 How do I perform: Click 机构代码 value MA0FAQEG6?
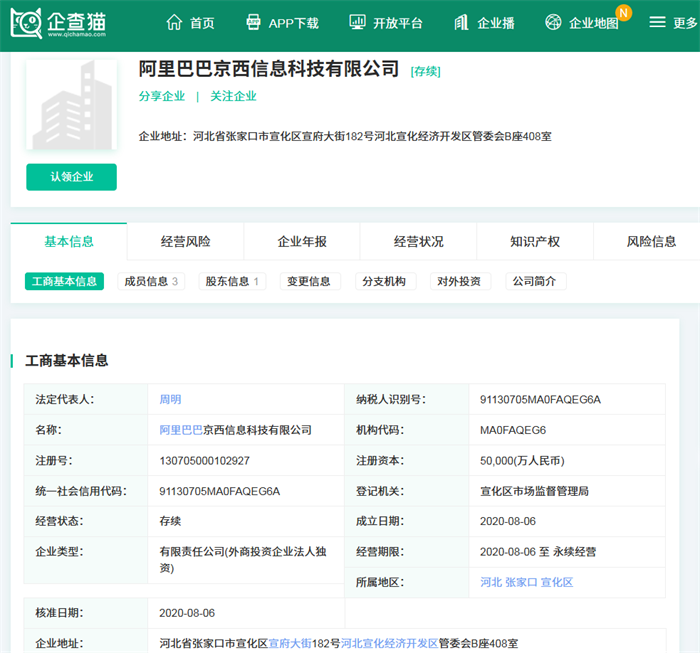tap(513, 430)
